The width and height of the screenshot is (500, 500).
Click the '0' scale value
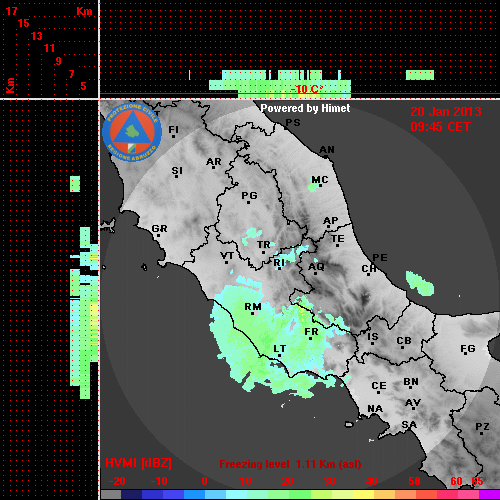[x=204, y=481]
